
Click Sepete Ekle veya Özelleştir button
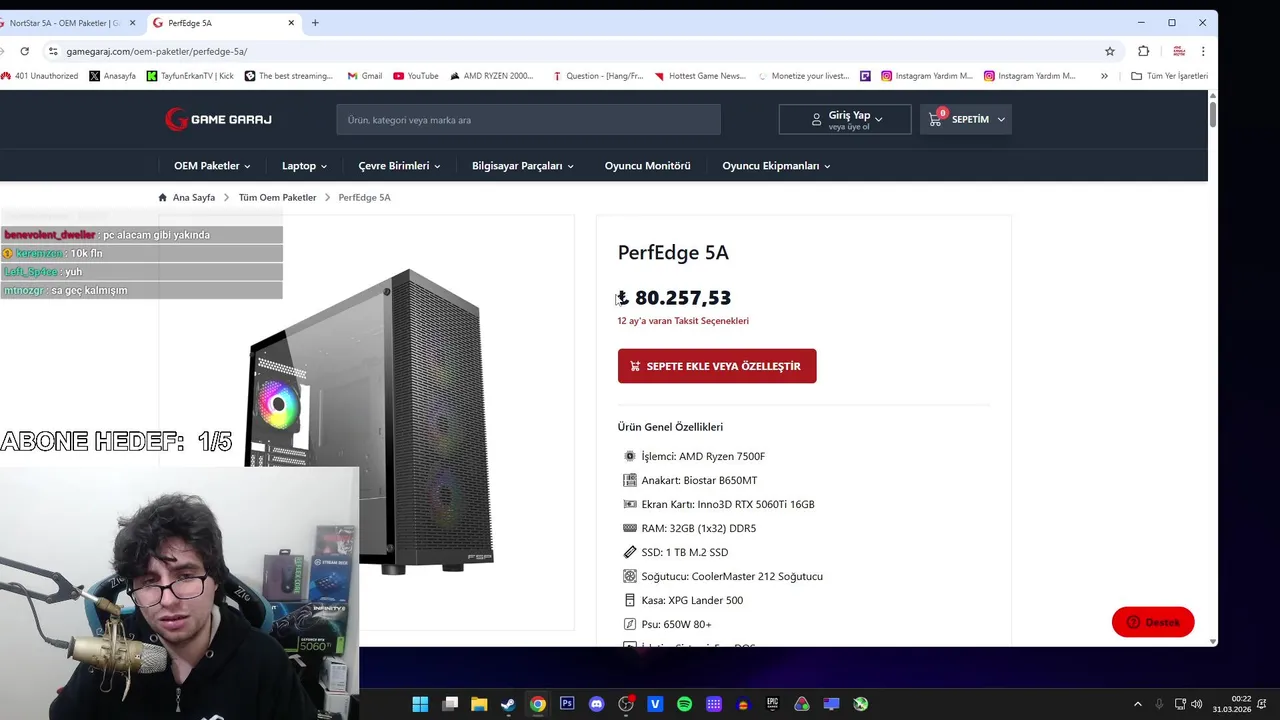click(x=717, y=366)
